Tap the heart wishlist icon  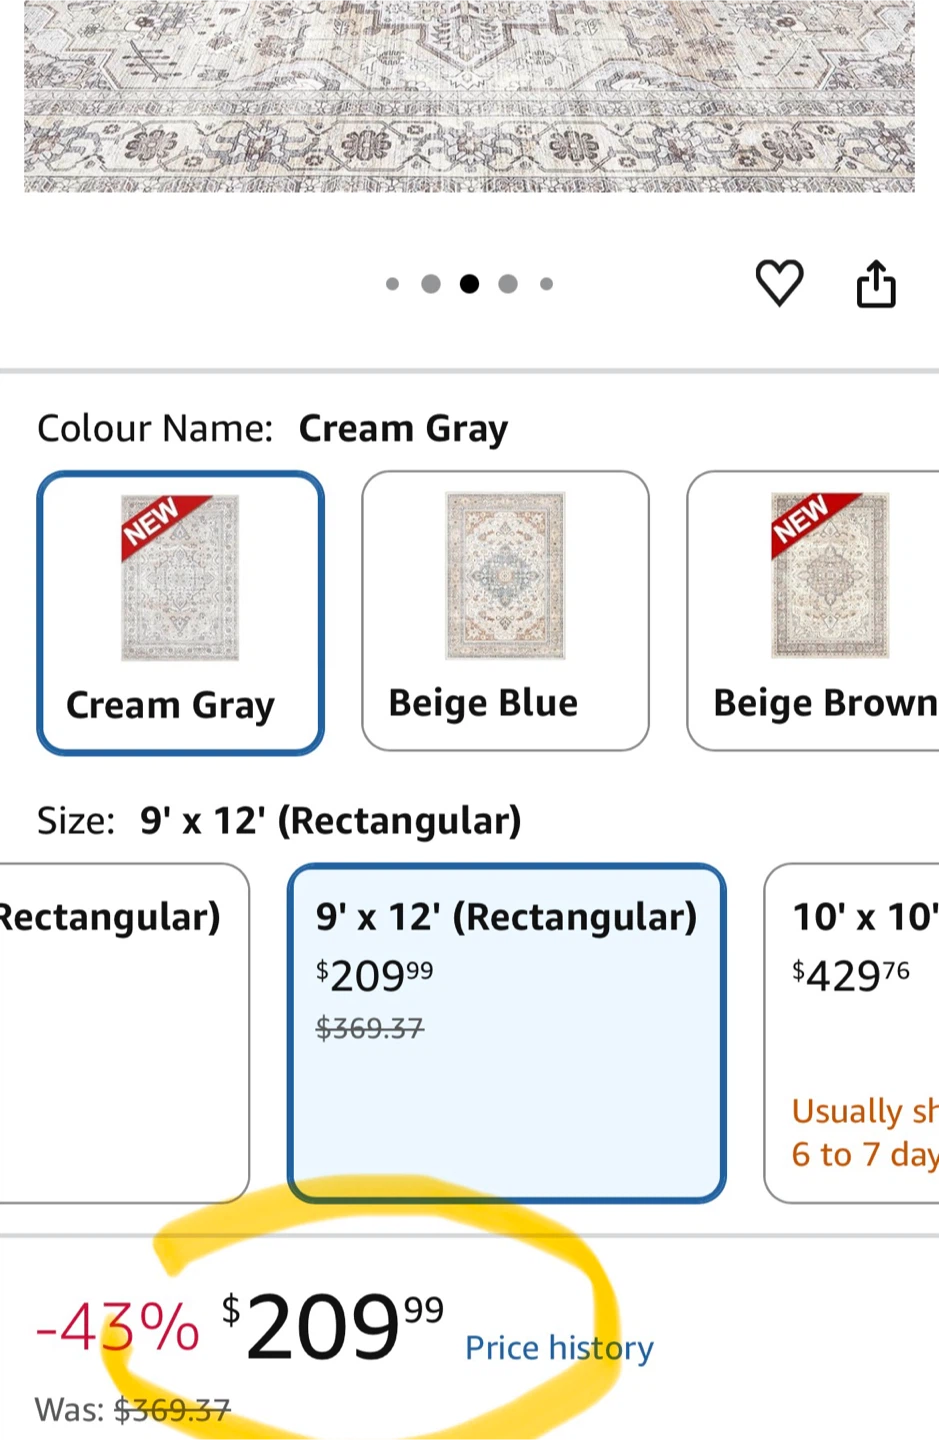click(779, 283)
